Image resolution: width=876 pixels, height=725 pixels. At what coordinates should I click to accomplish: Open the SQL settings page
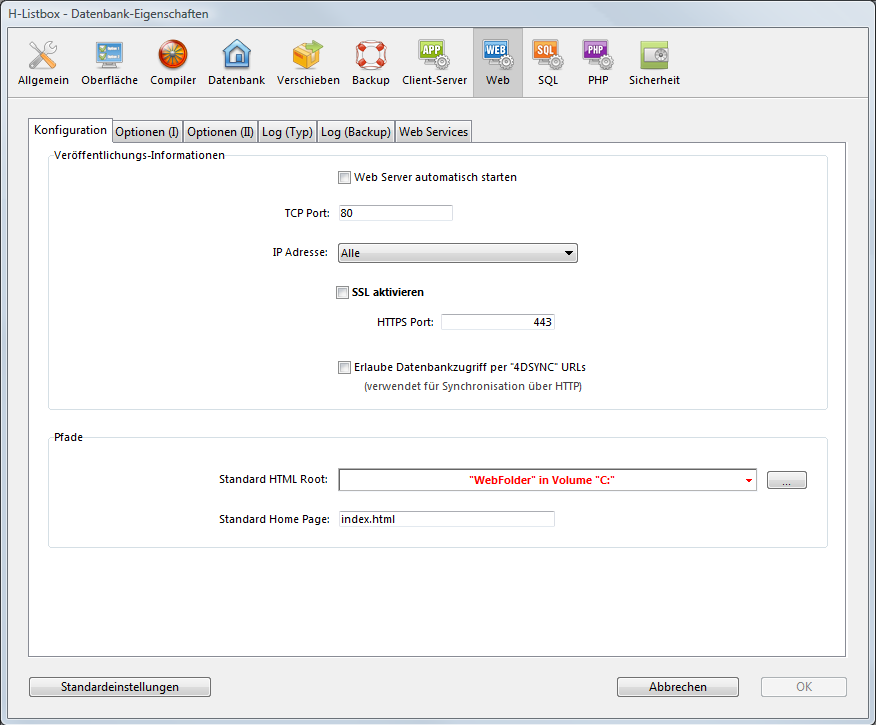(x=548, y=63)
